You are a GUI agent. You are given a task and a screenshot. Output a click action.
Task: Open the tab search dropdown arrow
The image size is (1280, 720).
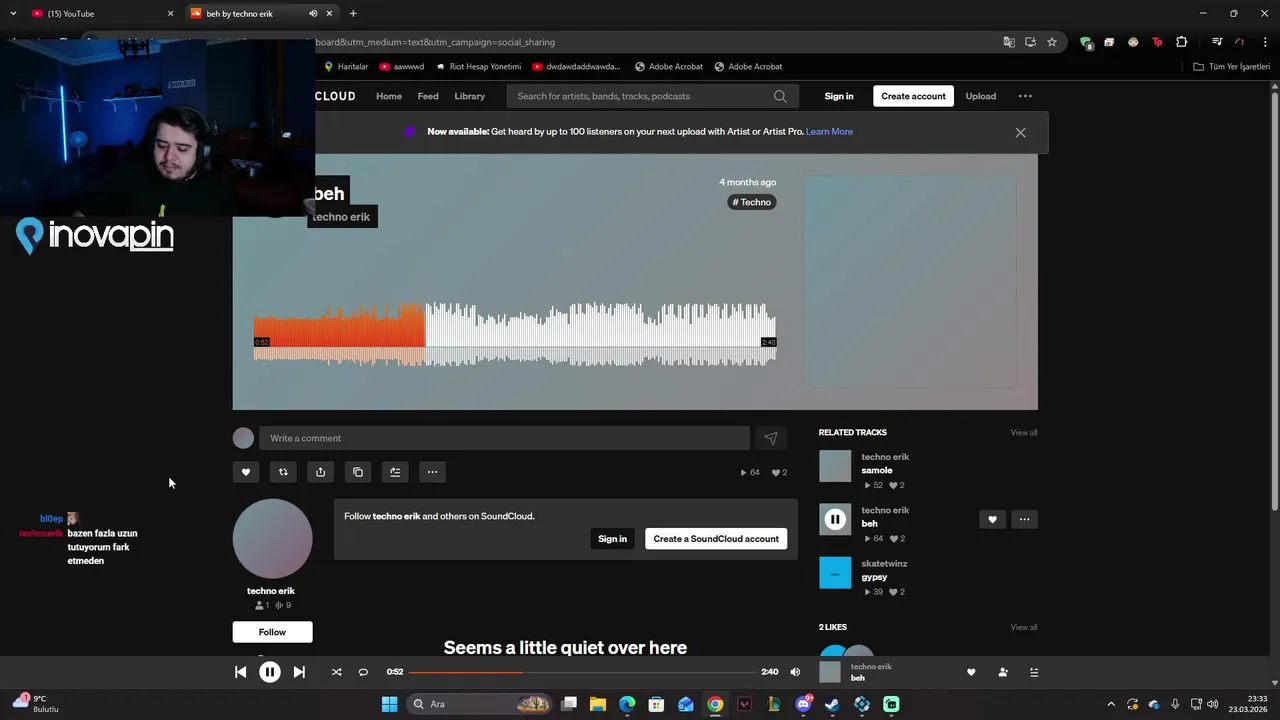click(x=12, y=14)
